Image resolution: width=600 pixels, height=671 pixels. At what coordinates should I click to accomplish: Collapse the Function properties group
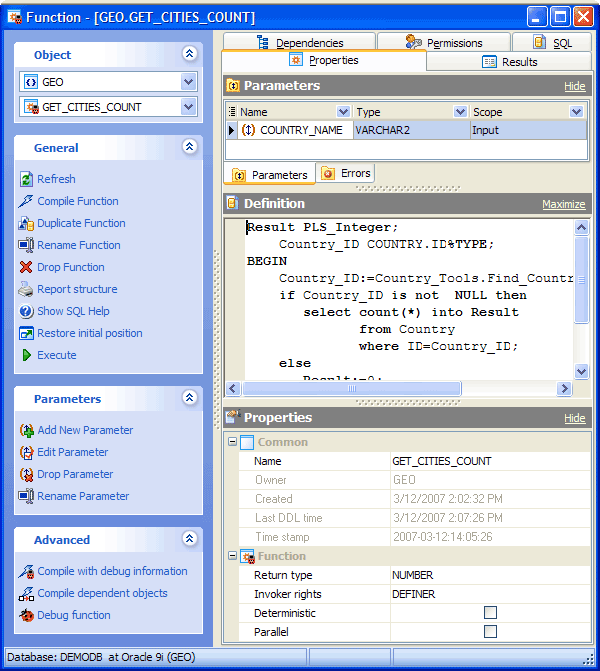pyautogui.click(x=232, y=556)
